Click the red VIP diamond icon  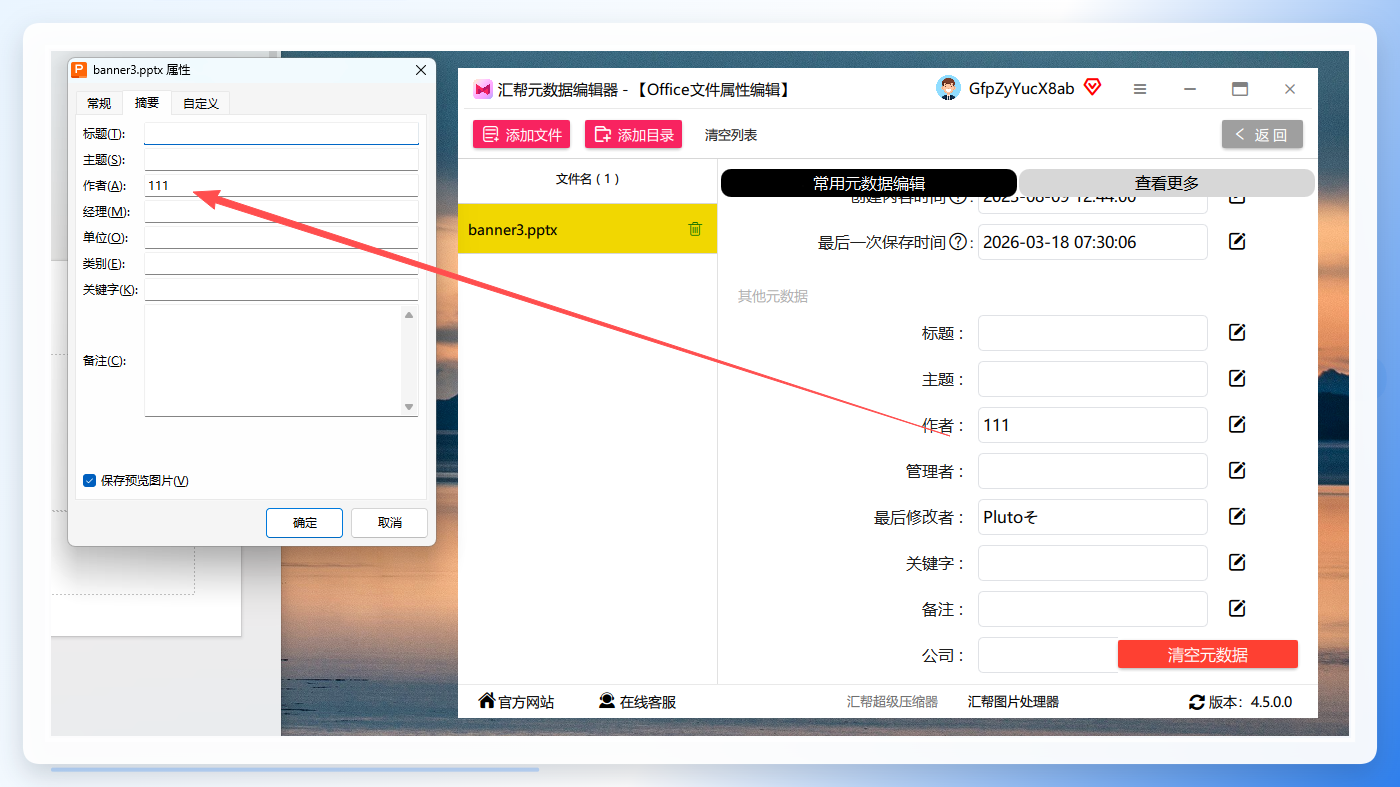pos(1092,88)
